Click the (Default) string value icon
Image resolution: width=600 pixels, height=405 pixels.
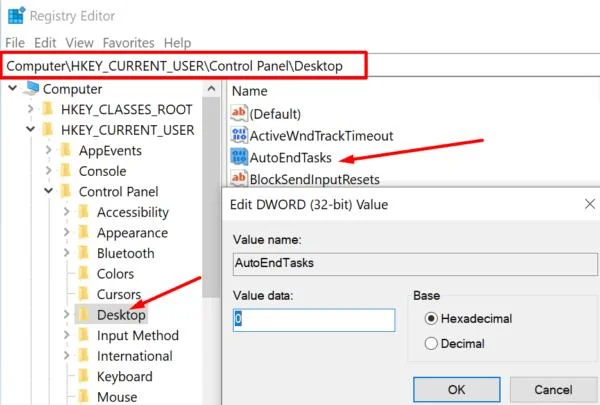(x=239, y=113)
